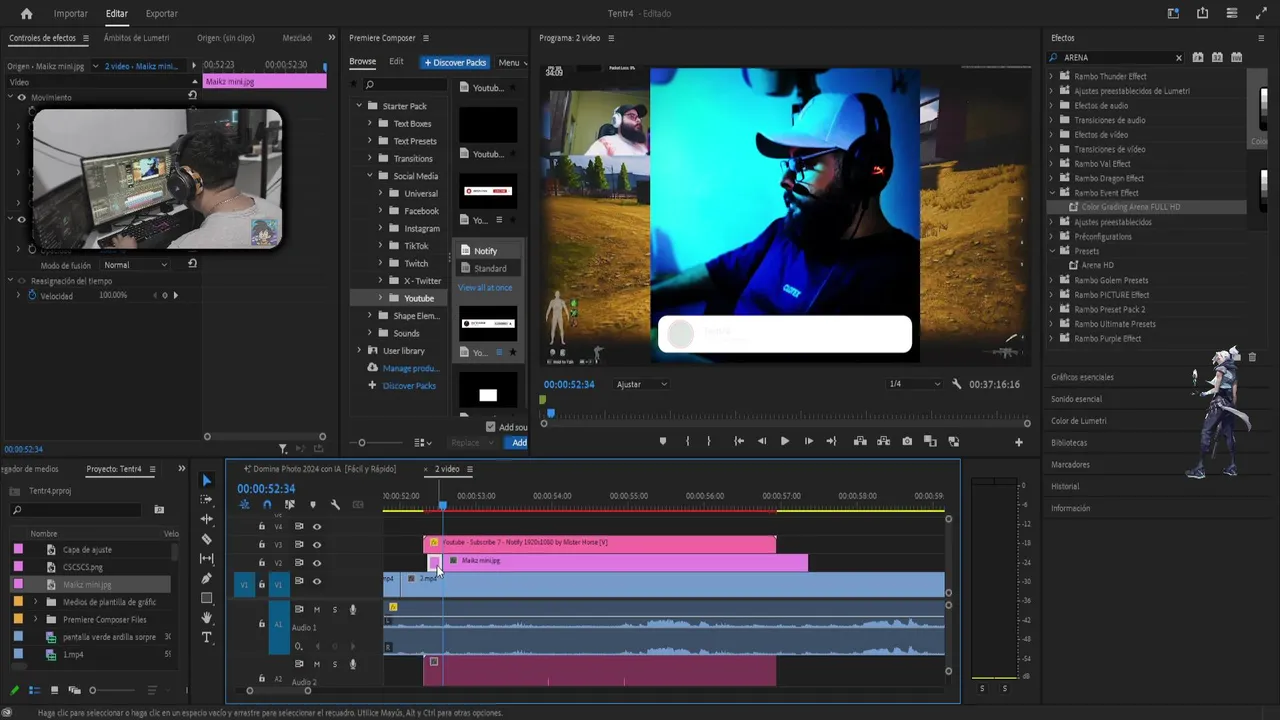Viewport: 1280px width, 720px height.
Task: Collapse the Starter Pack folder
Action: pos(359,106)
